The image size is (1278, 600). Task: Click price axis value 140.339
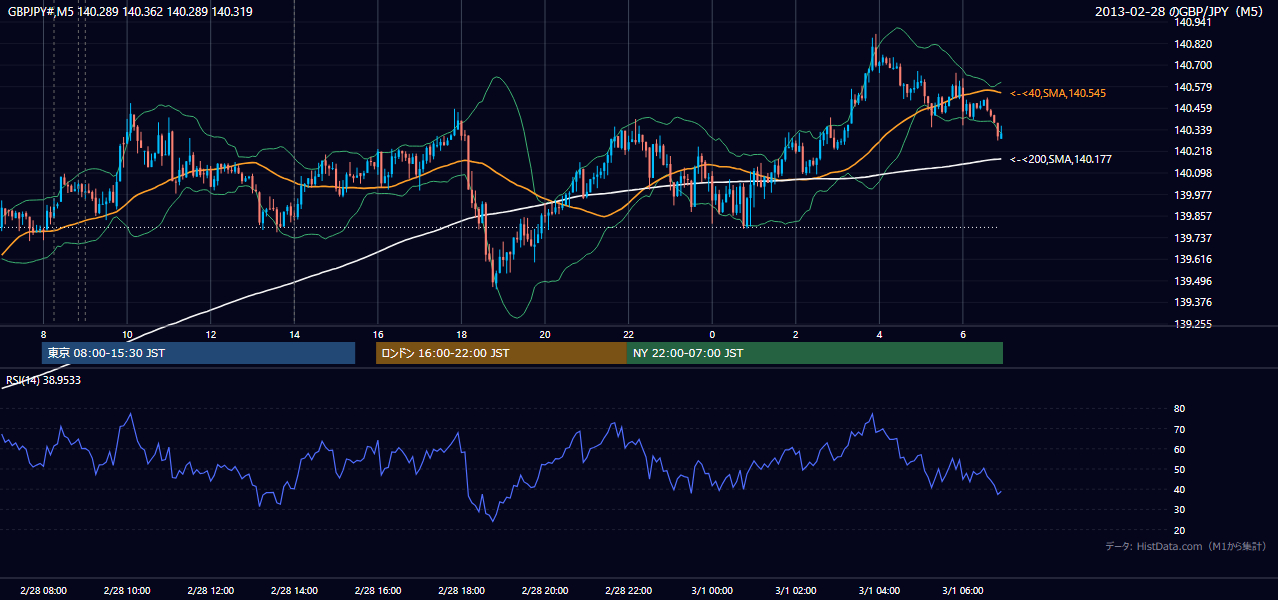click(1193, 130)
